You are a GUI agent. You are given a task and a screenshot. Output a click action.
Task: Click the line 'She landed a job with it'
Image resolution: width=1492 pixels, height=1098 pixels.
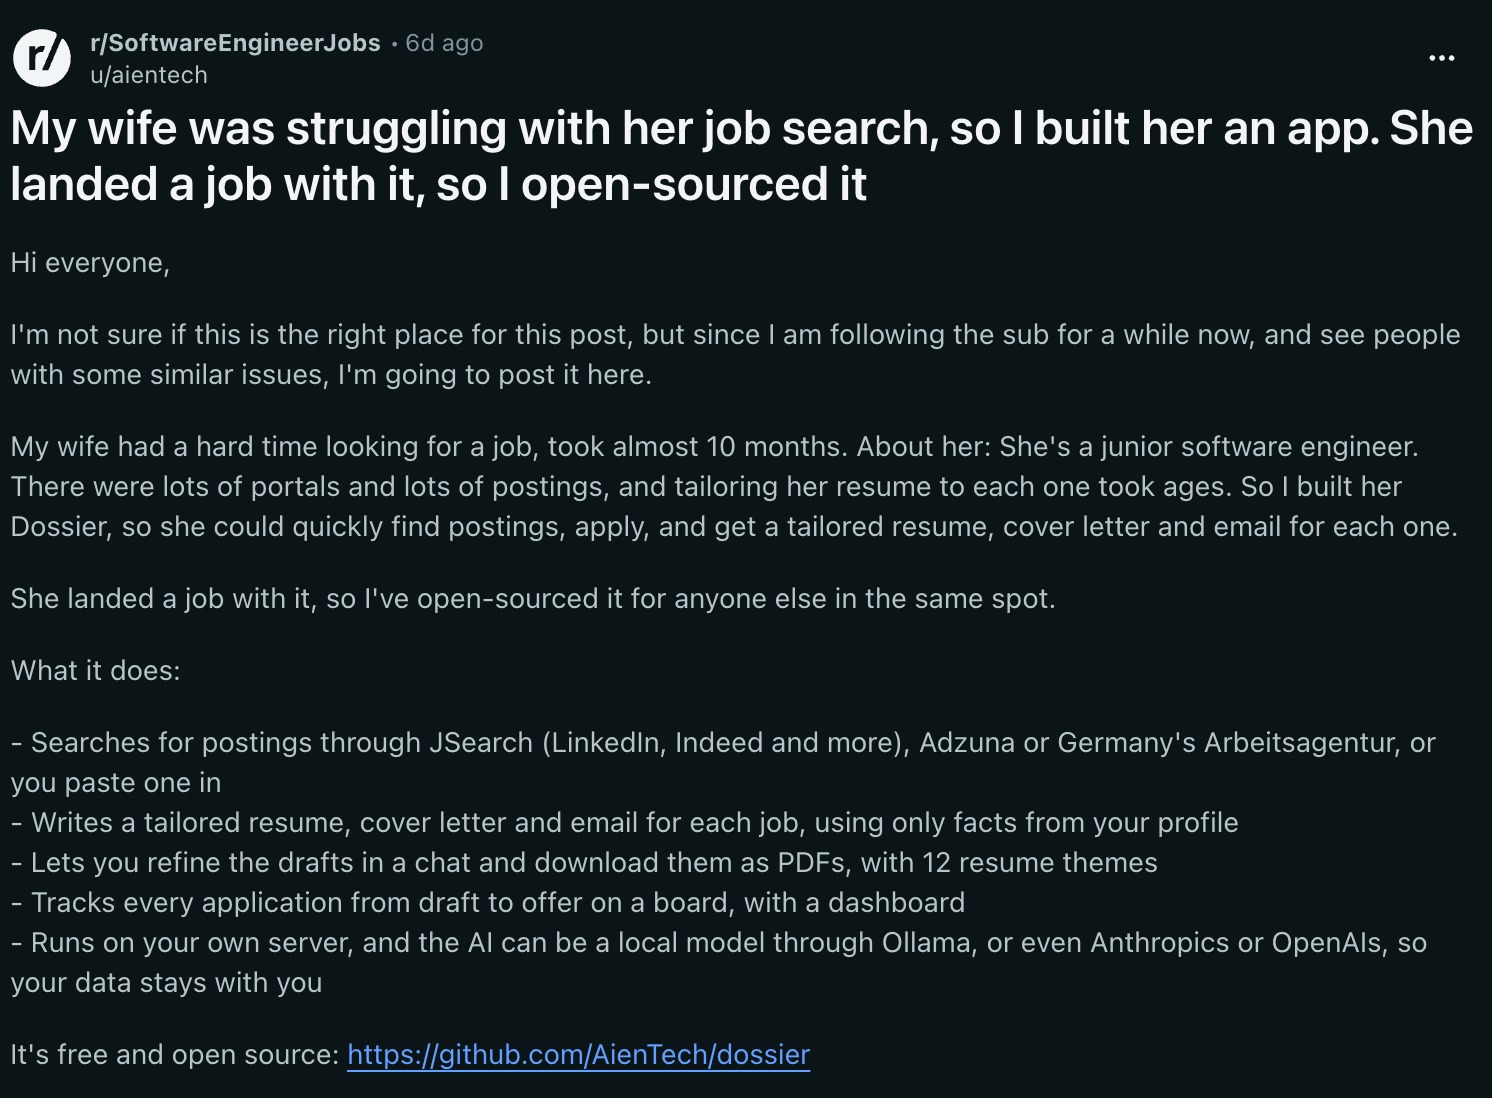[x=533, y=598]
